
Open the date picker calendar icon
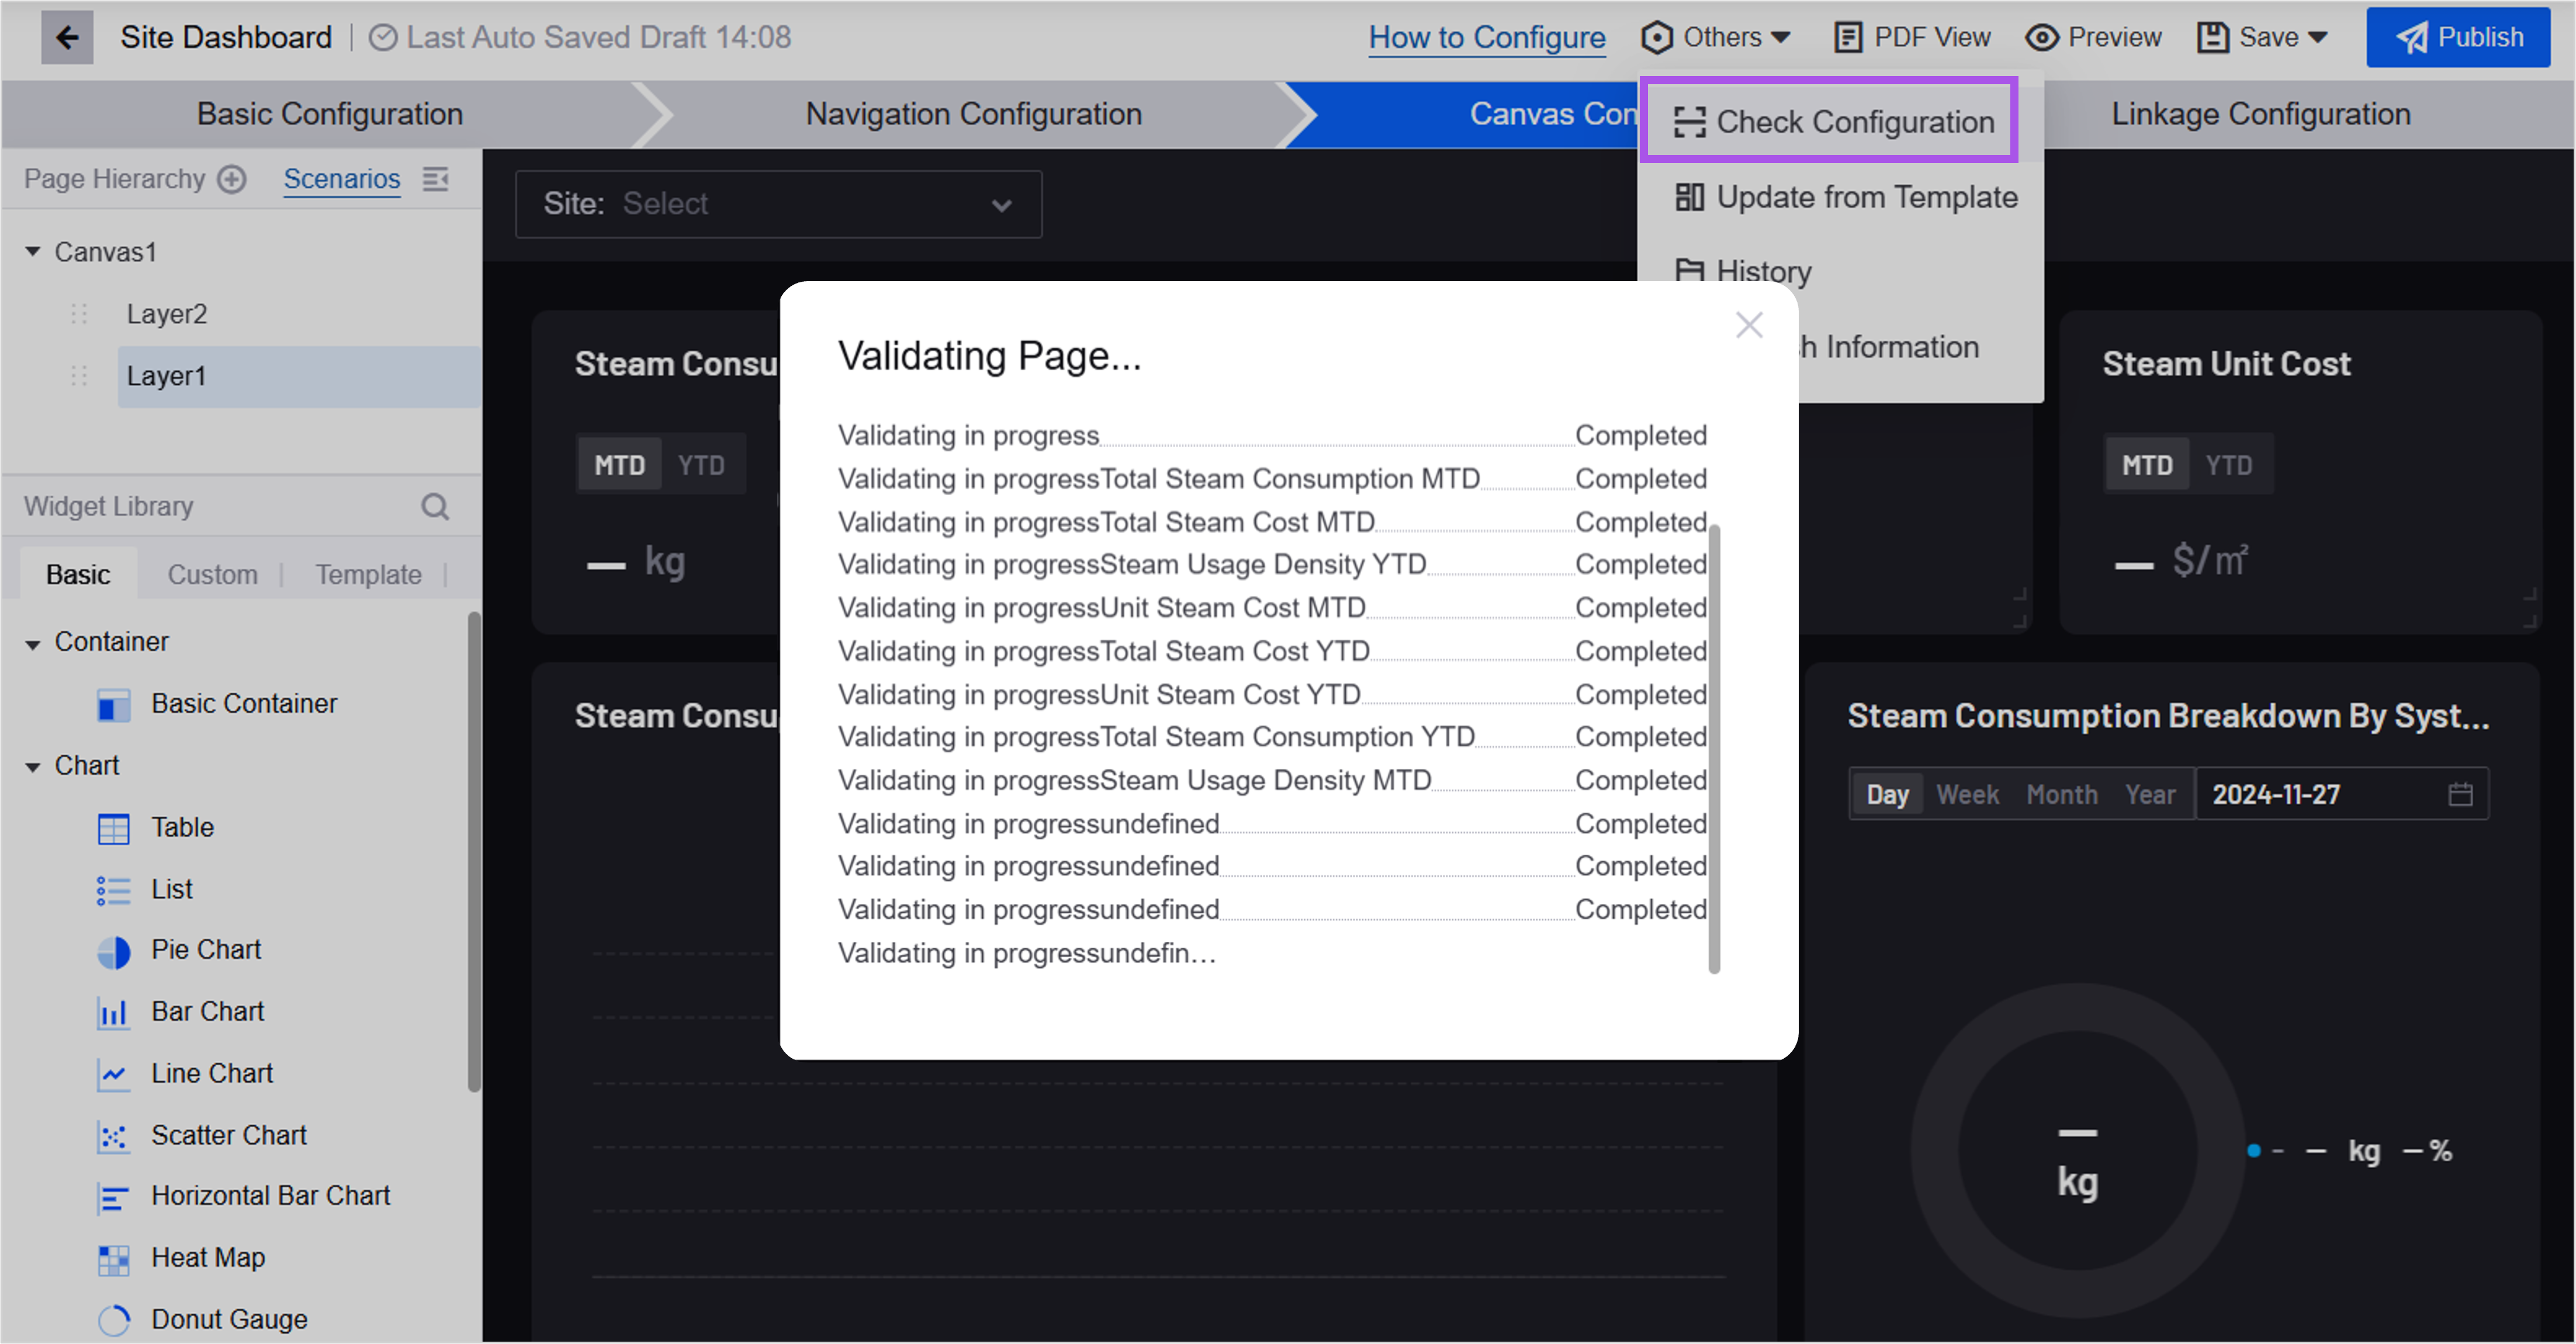(2460, 794)
